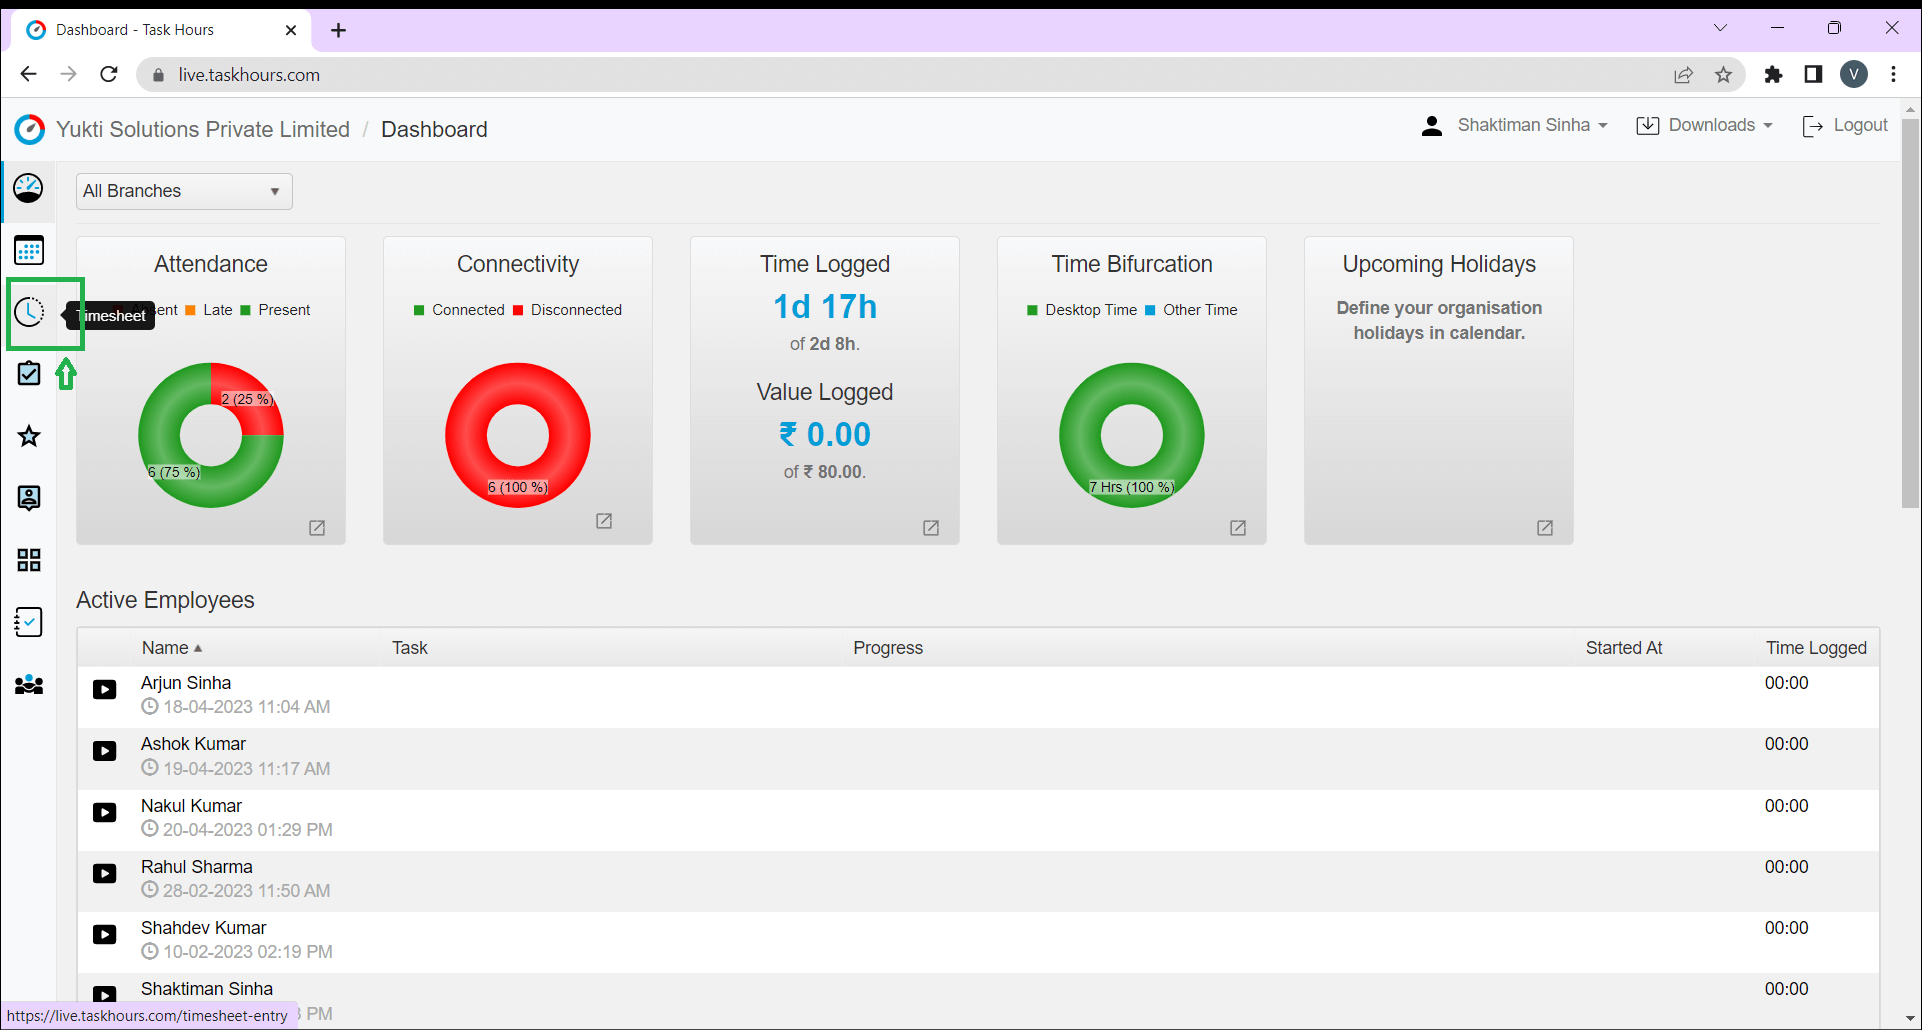Toggle Disconnected legend in Connectivity chart

567,310
